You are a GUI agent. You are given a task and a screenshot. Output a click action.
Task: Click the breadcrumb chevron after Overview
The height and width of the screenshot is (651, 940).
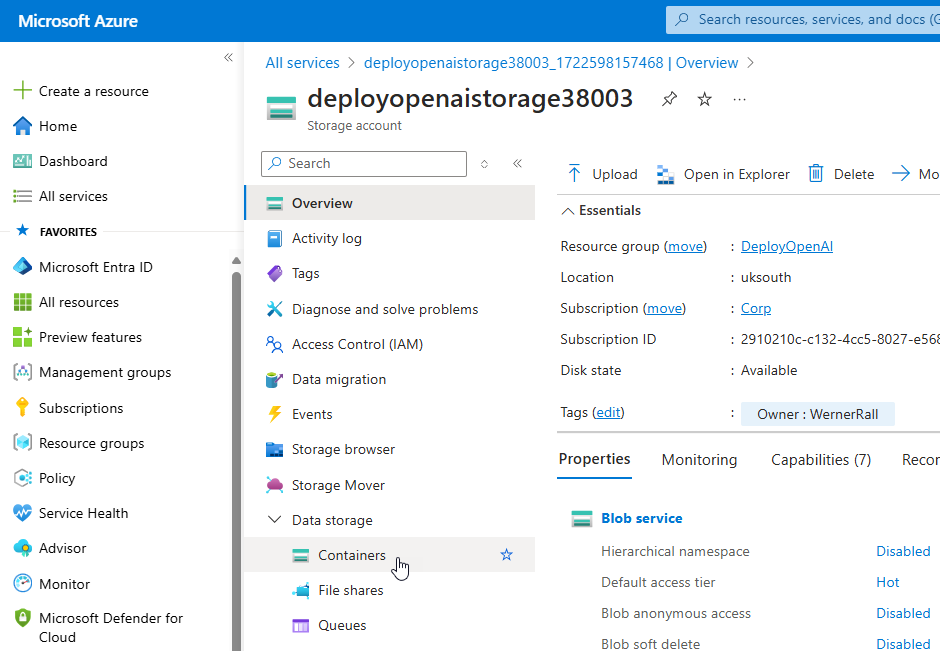[x=751, y=63]
